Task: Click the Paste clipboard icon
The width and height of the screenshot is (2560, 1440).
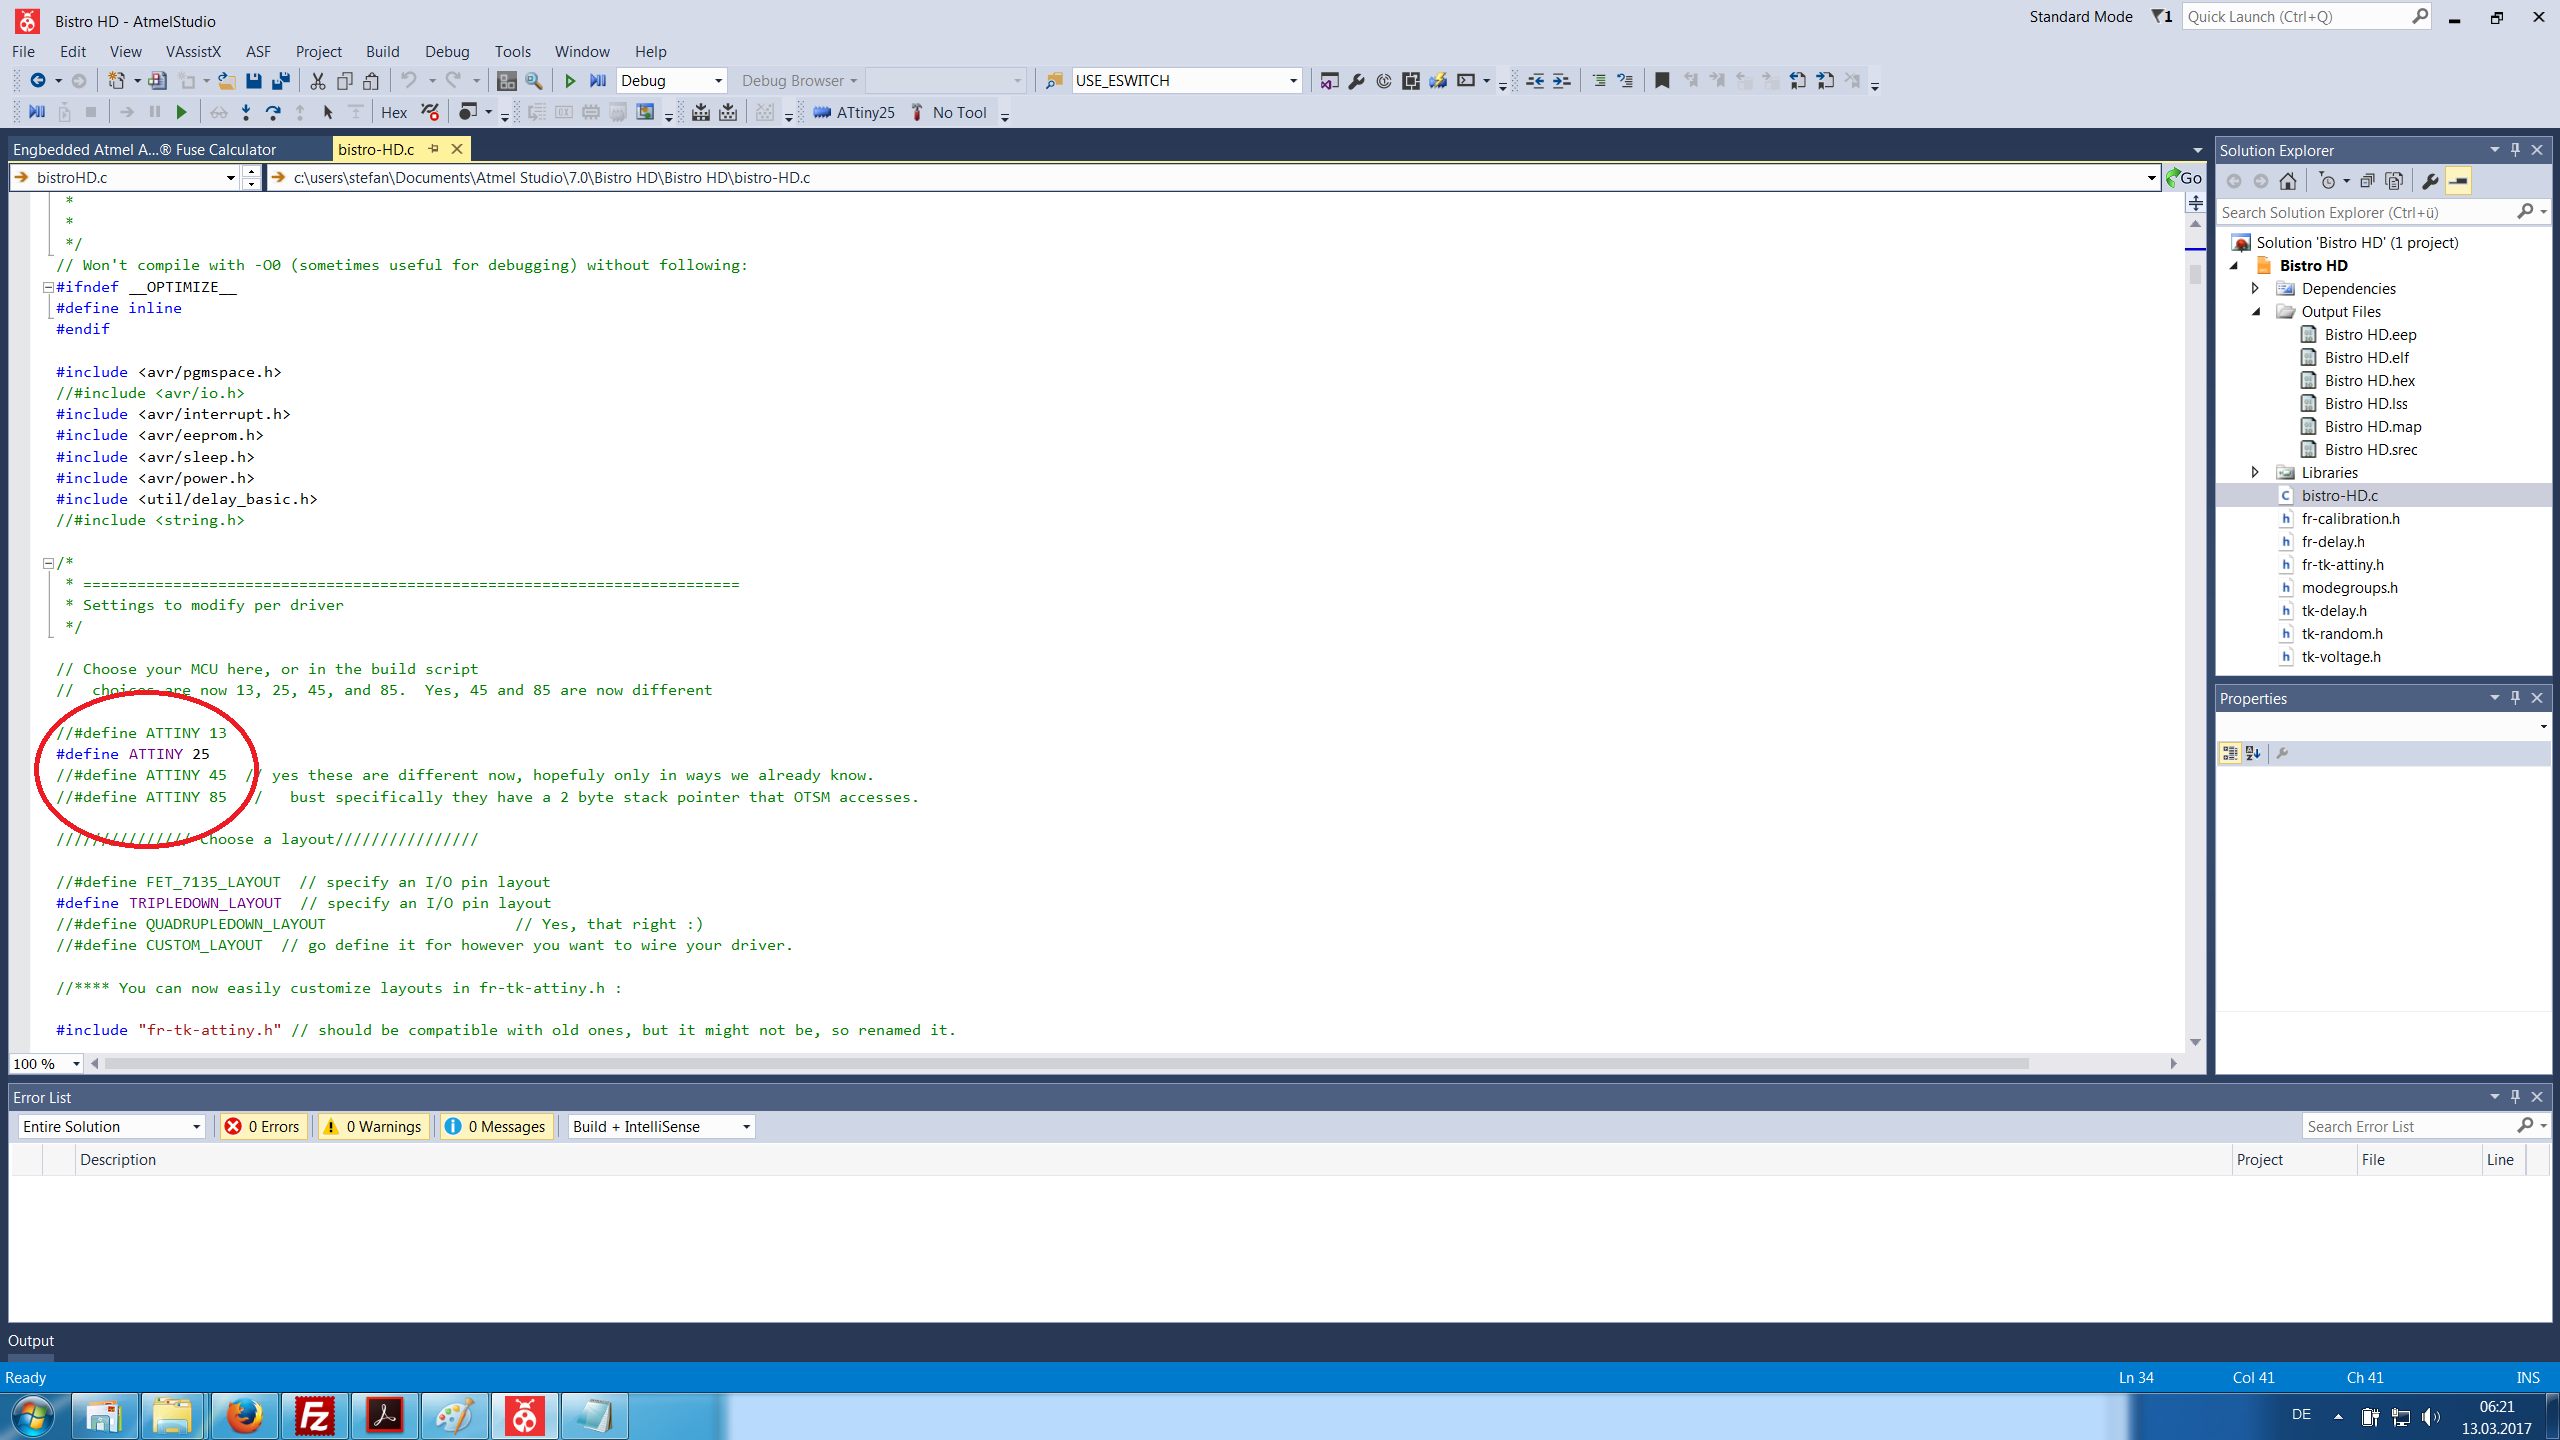Action: 372,81
